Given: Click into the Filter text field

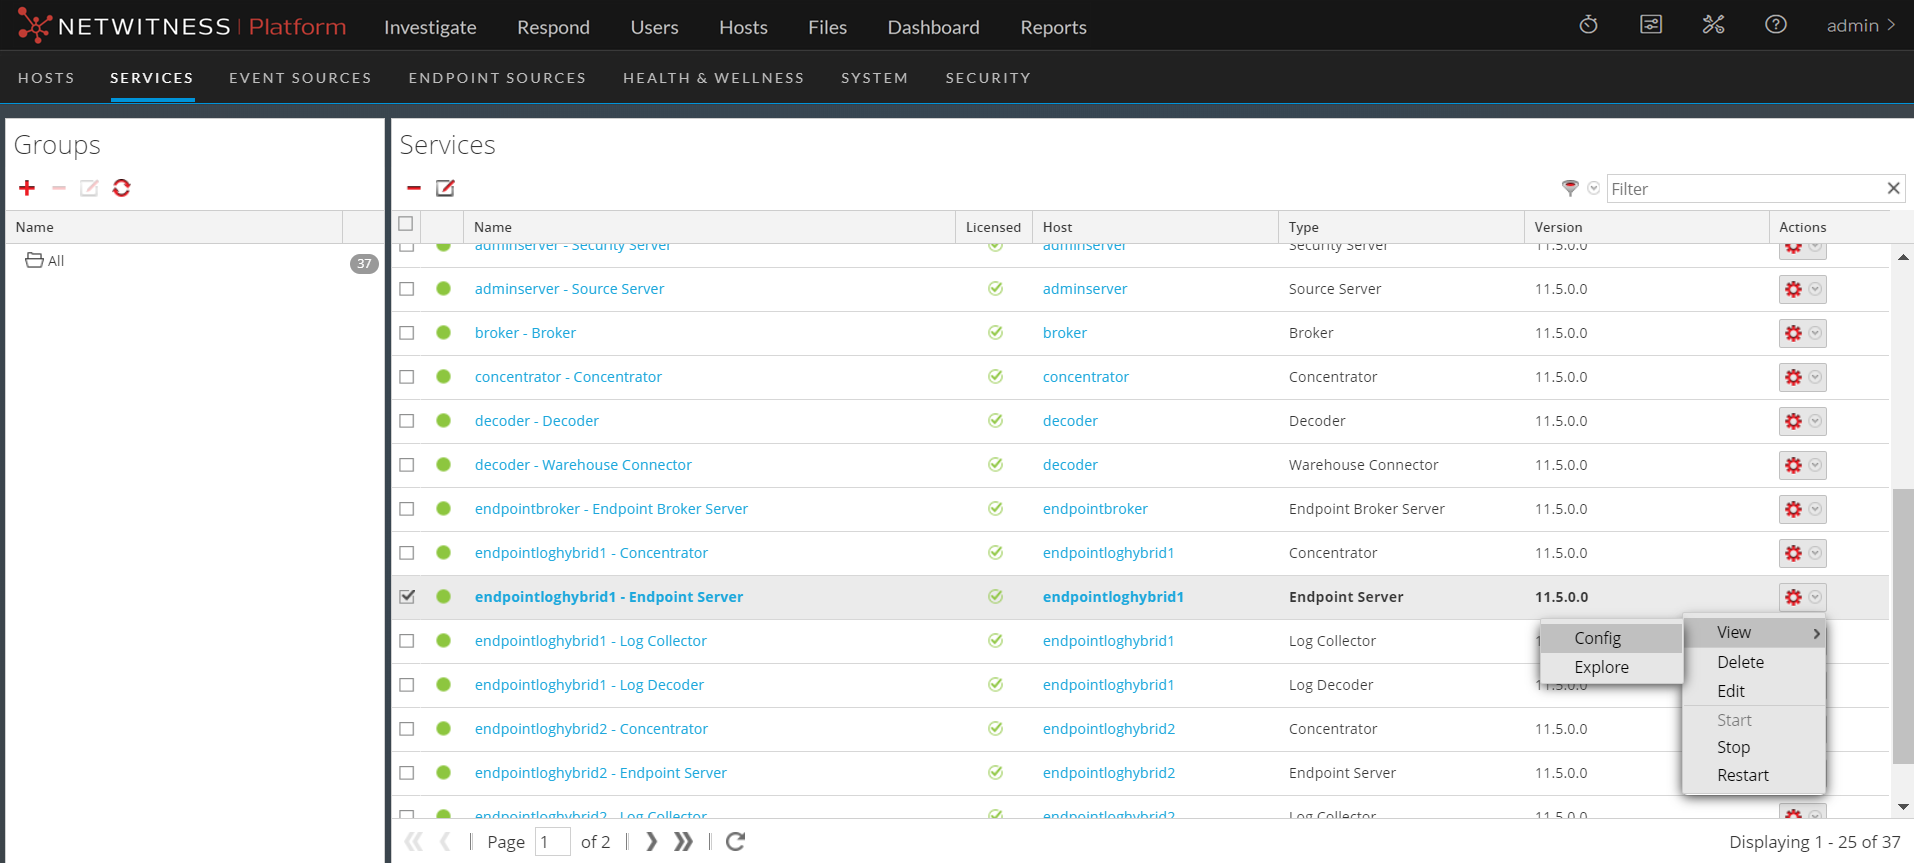Looking at the screenshot, I should tap(1744, 189).
